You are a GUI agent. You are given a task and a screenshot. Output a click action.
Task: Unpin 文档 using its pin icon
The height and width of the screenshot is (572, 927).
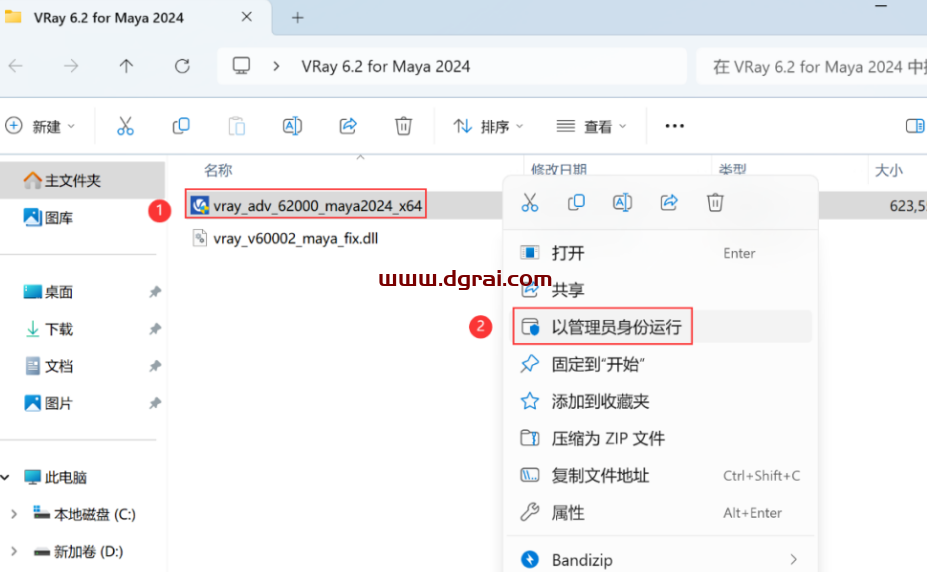(x=155, y=366)
